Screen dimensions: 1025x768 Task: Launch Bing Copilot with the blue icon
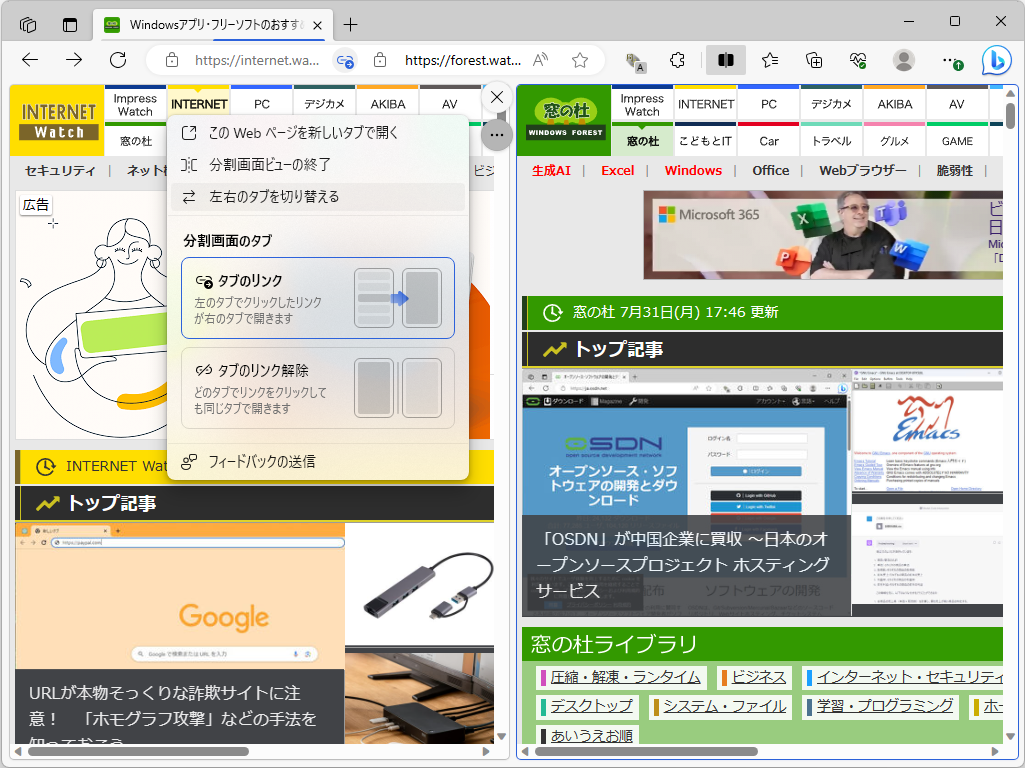click(996, 61)
